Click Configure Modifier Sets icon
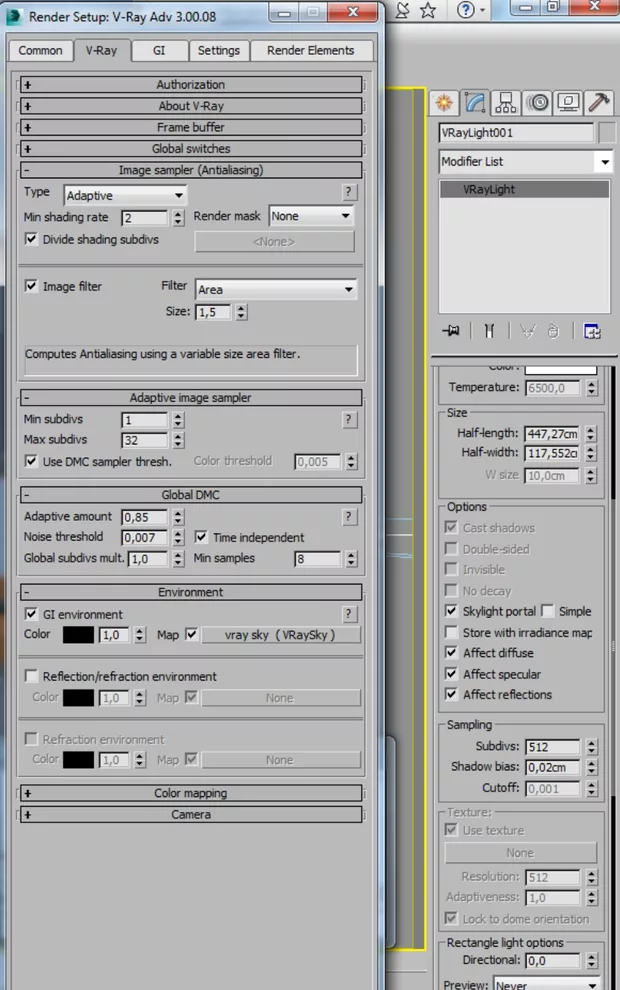 point(592,331)
